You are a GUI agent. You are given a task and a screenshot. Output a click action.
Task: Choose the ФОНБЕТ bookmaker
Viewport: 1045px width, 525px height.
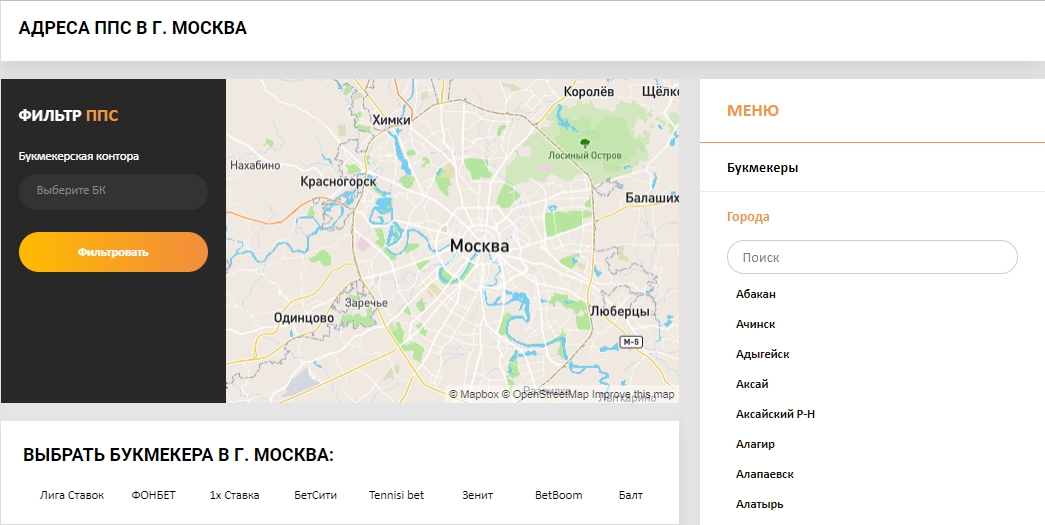pyautogui.click(x=153, y=495)
